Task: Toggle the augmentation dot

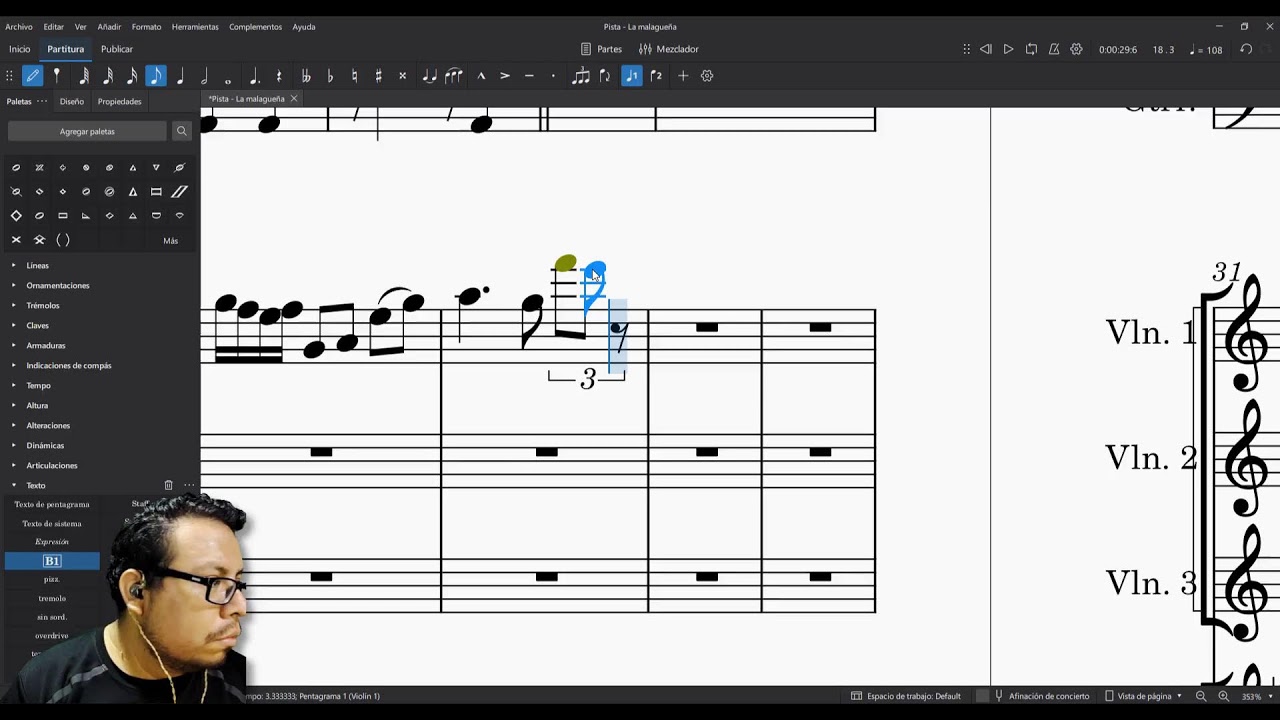Action: pyautogui.click(x=254, y=76)
